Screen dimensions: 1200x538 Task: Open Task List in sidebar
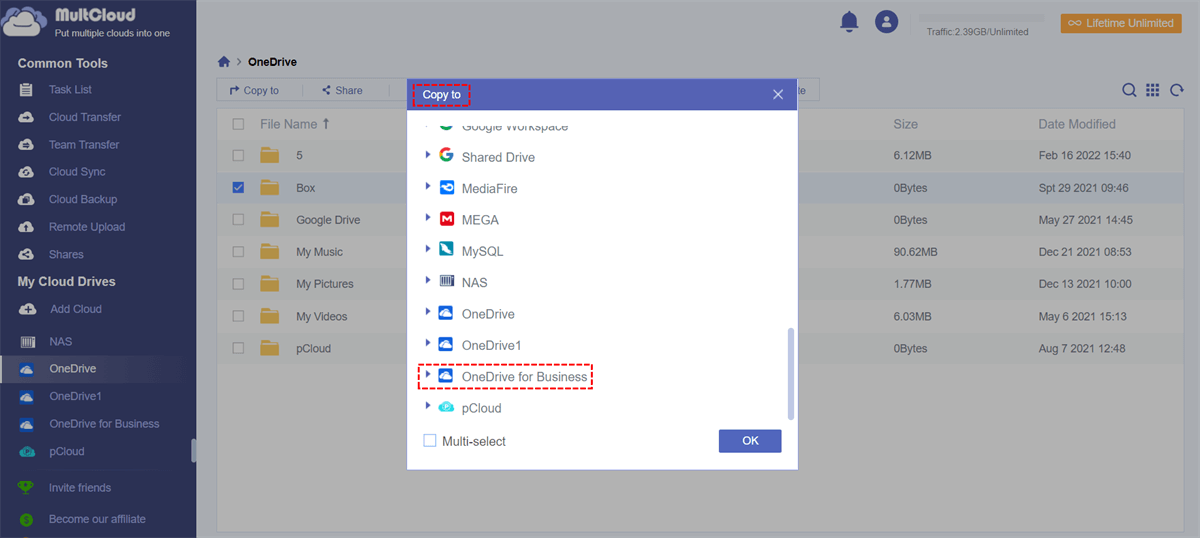tap(70, 90)
